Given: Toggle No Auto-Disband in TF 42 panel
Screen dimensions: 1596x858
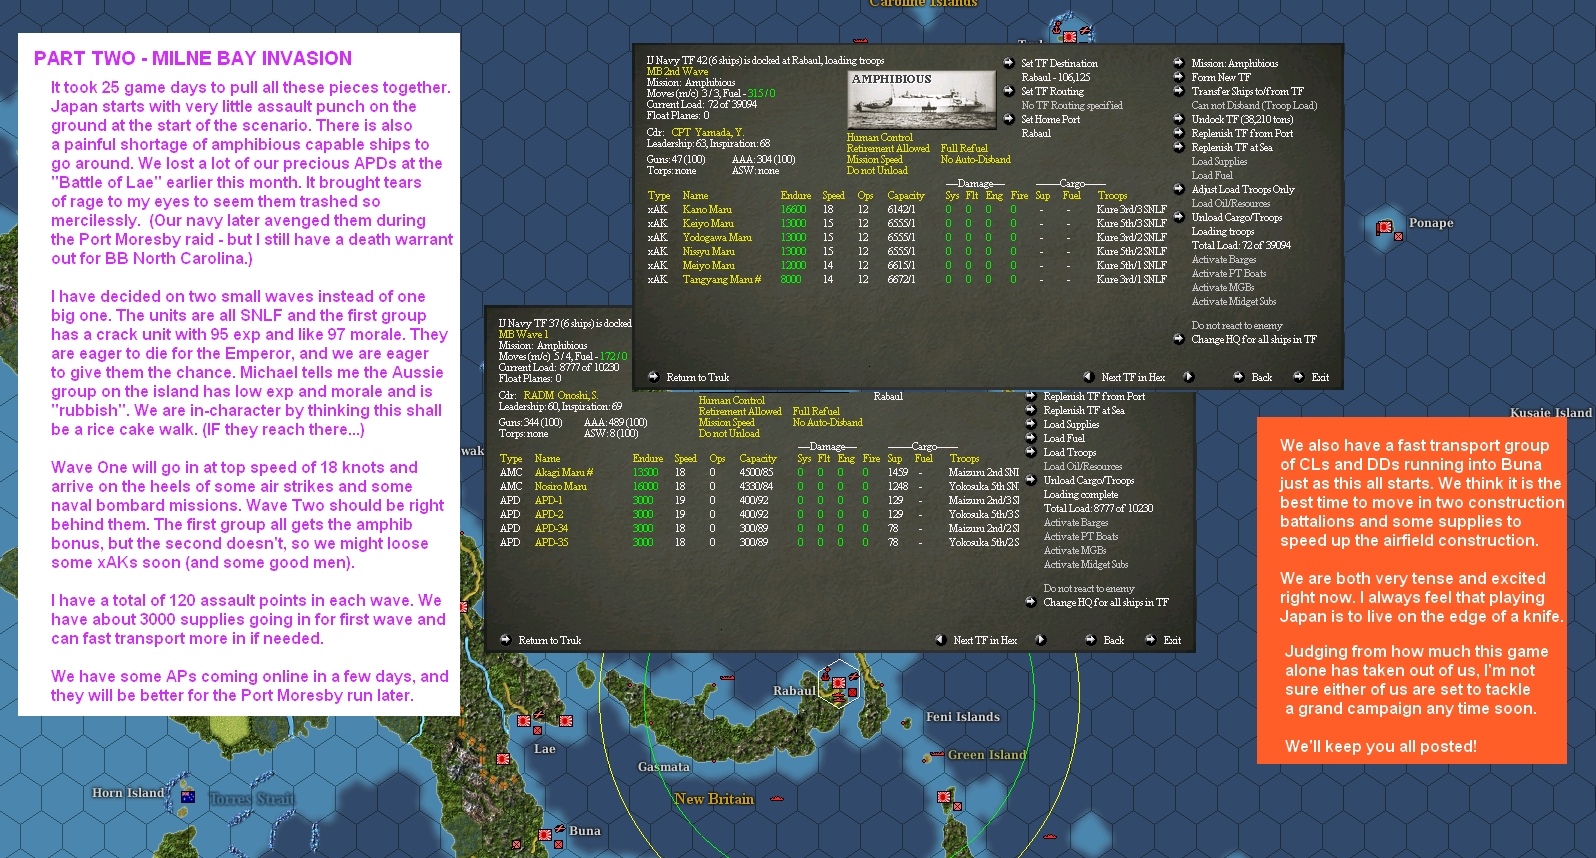Looking at the screenshot, I should pos(976,160).
